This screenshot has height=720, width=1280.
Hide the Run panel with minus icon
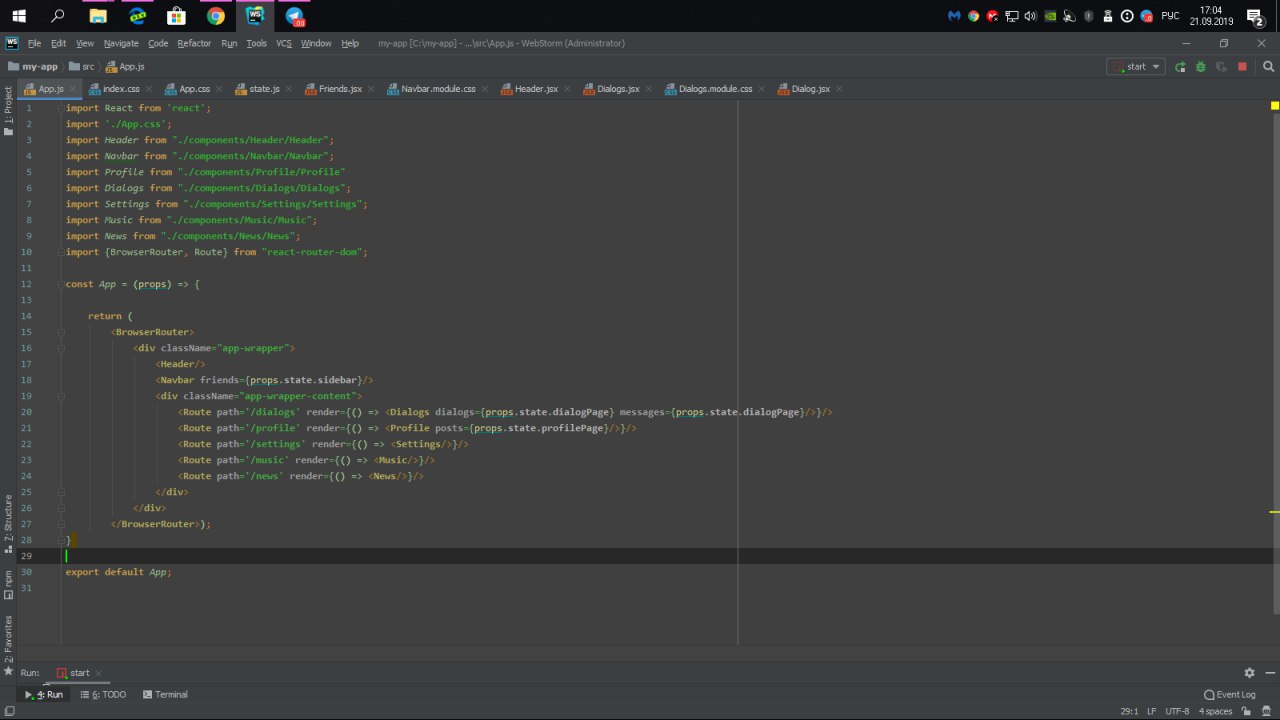[1269, 673]
